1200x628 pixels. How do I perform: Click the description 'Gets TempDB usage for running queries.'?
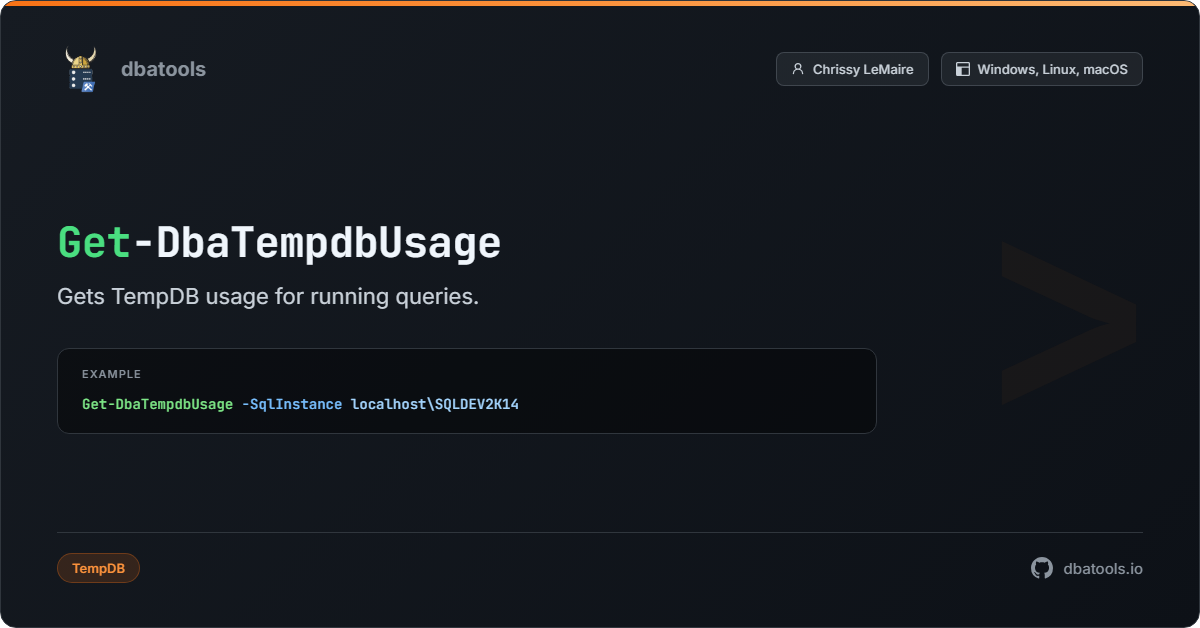(268, 297)
